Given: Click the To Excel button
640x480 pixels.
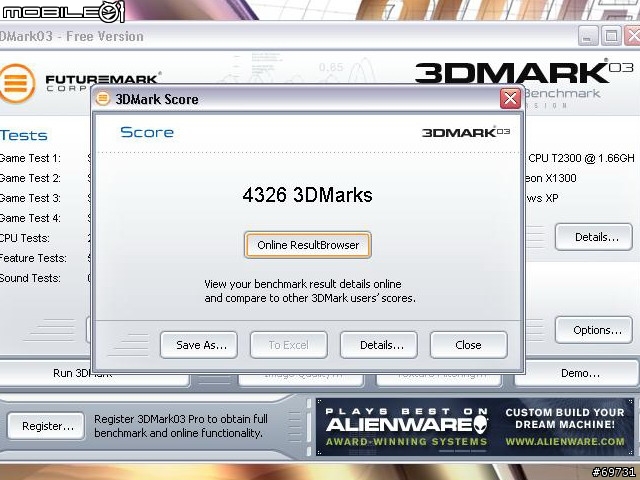Looking at the screenshot, I should point(289,345).
